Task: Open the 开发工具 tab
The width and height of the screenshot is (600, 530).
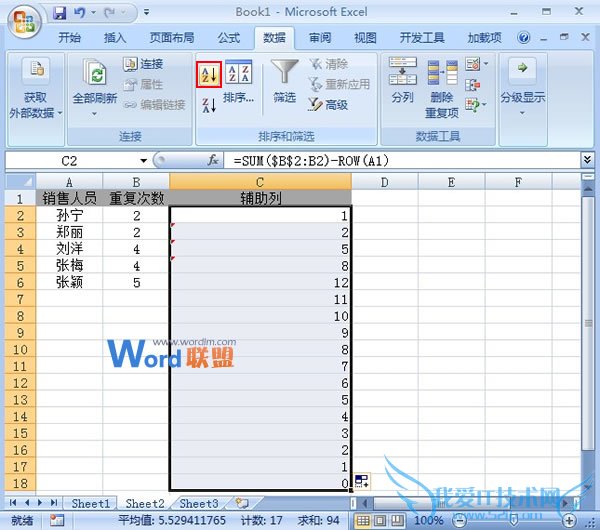Action: point(422,38)
